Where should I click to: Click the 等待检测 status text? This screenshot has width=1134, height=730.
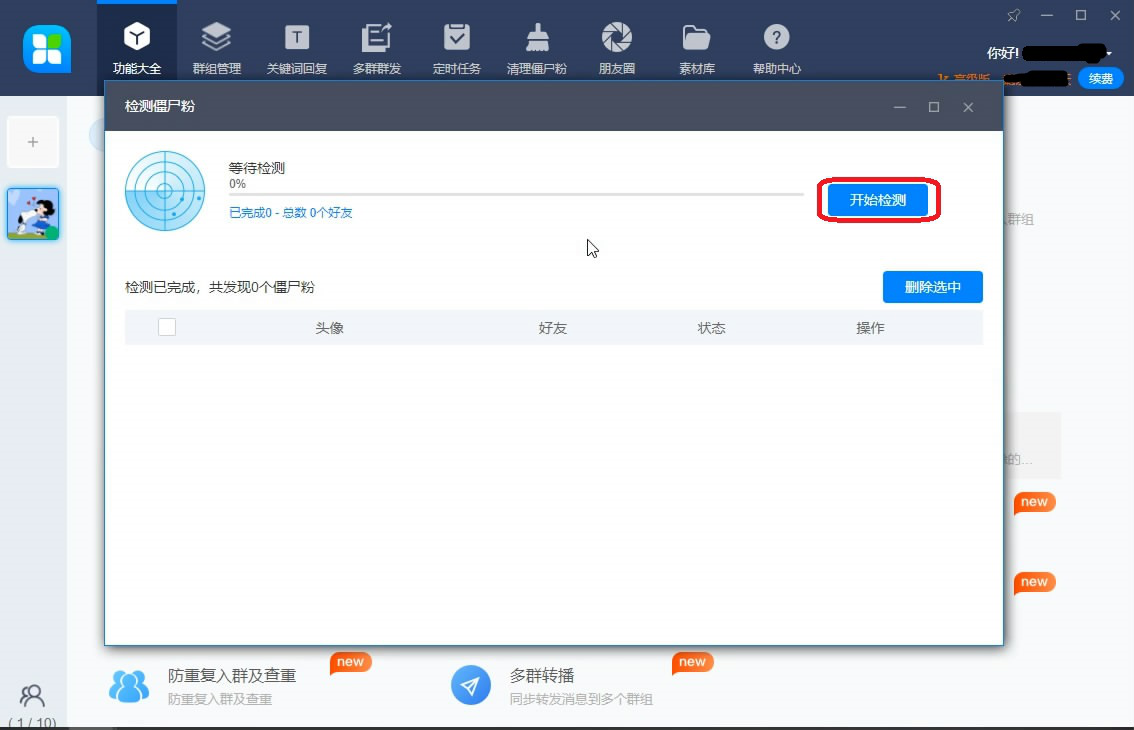(x=257, y=168)
